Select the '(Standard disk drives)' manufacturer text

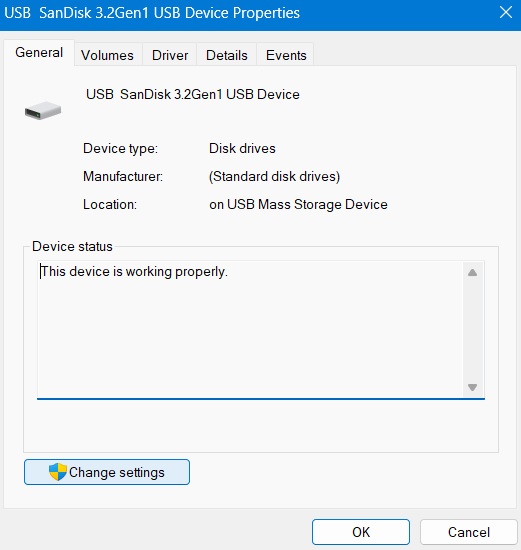point(274,176)
